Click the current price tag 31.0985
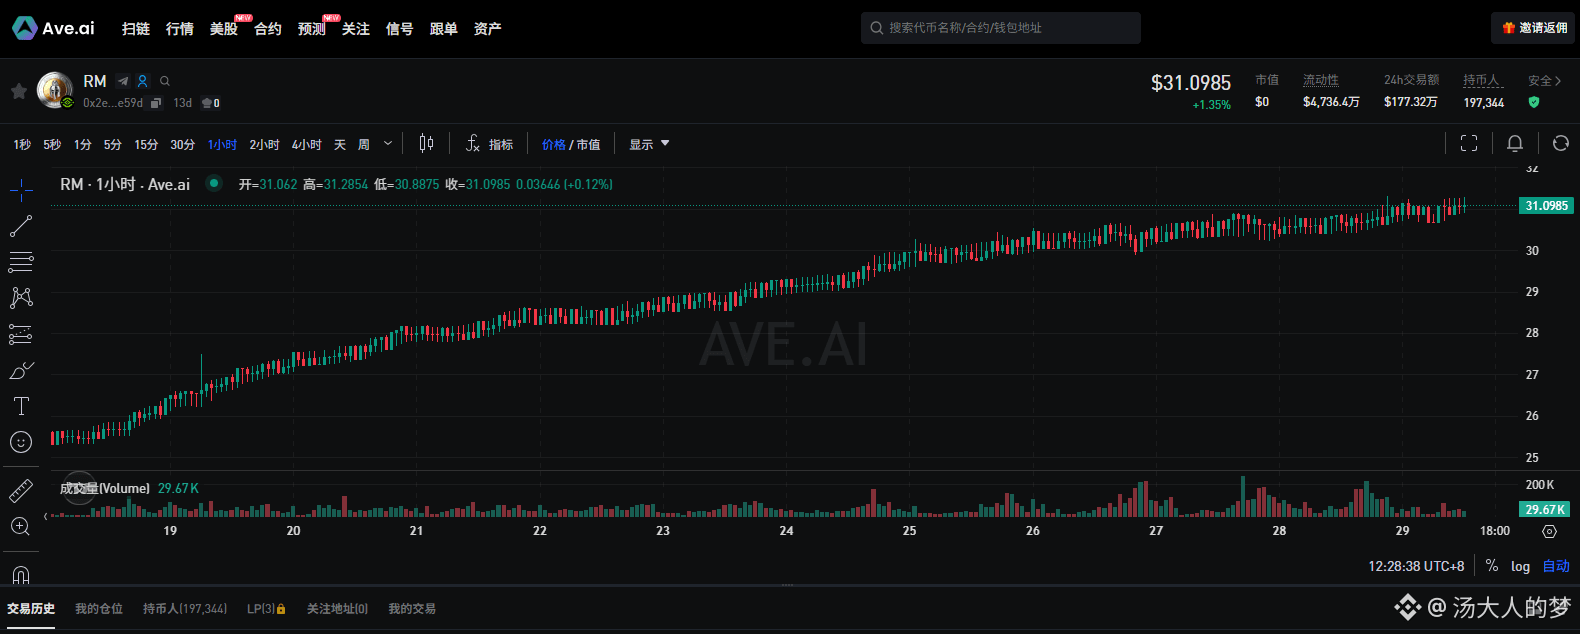 click(1546, 205)
